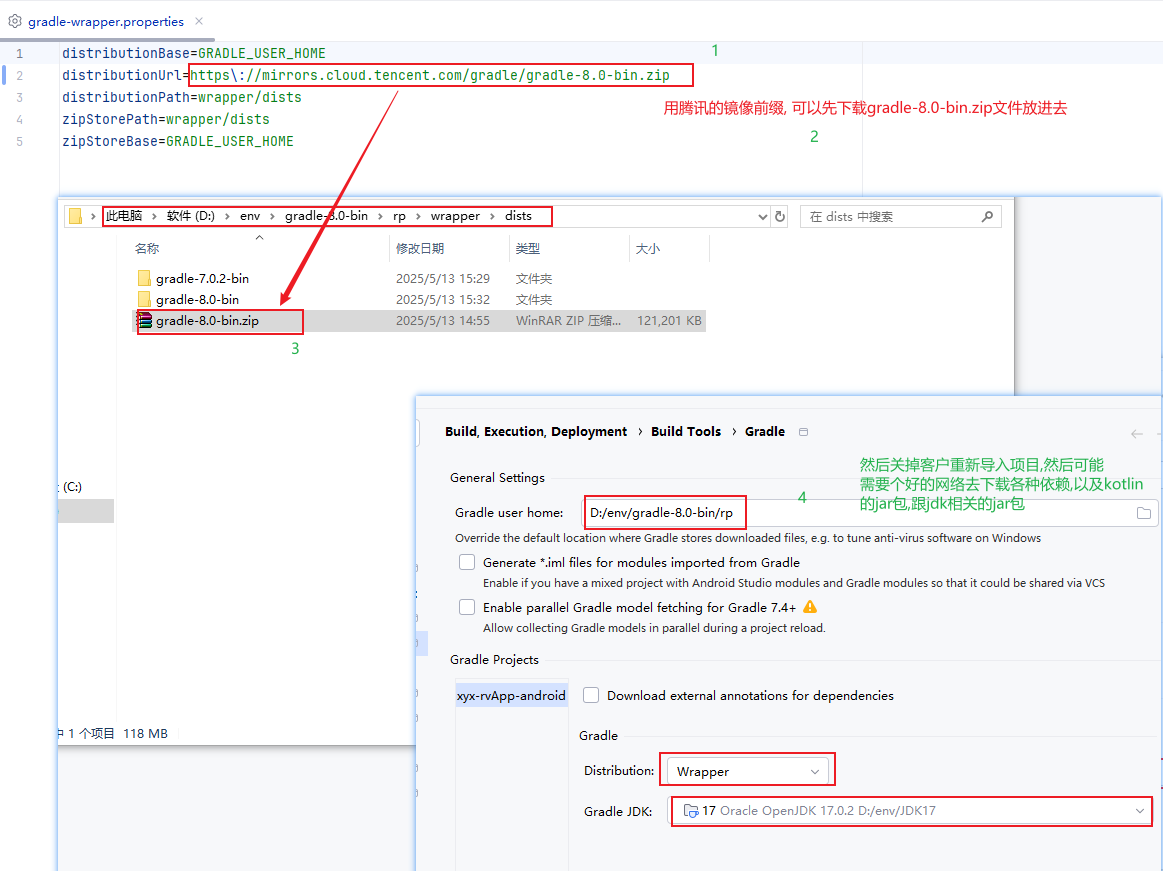Click the project-level settings icon beside Gradle
Image resolution: width=1163 pixels, height=871 pixels.
point(803,432)
